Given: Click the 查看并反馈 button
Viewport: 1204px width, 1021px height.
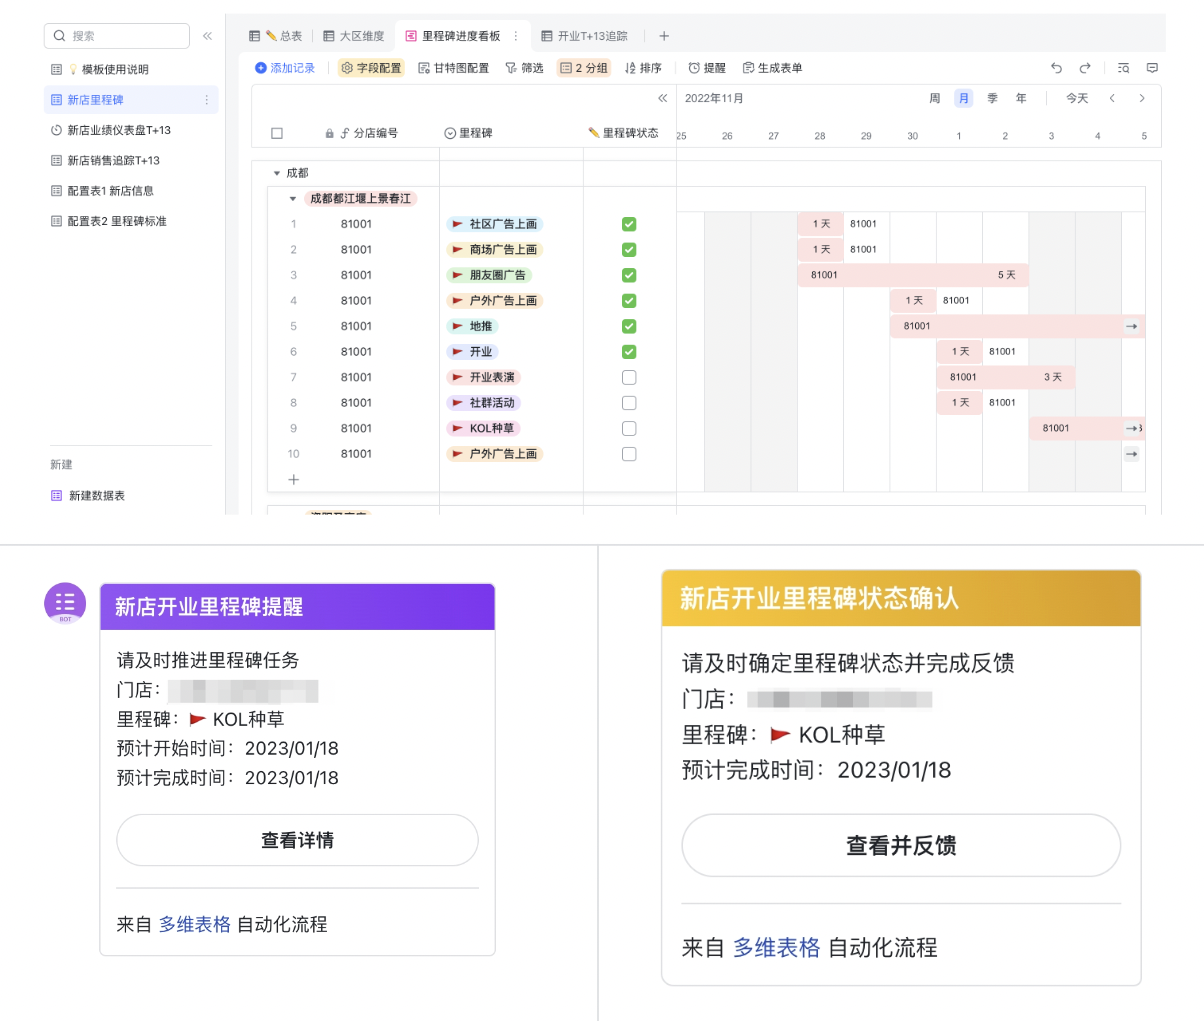Looking at the screenshot, I should 900,845.
